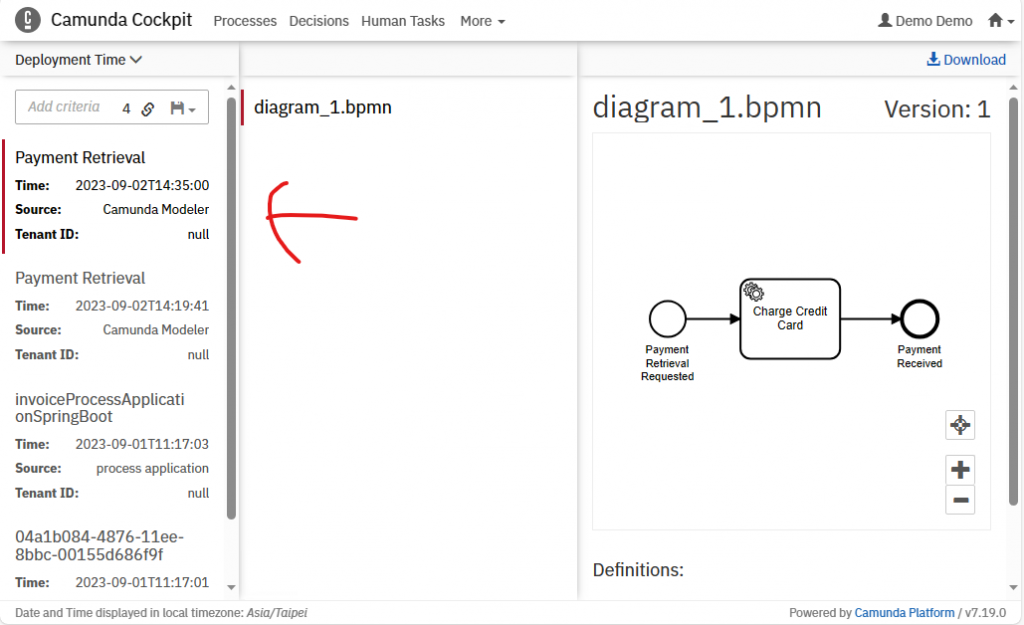Open the Decisions page

click(319, 21)
